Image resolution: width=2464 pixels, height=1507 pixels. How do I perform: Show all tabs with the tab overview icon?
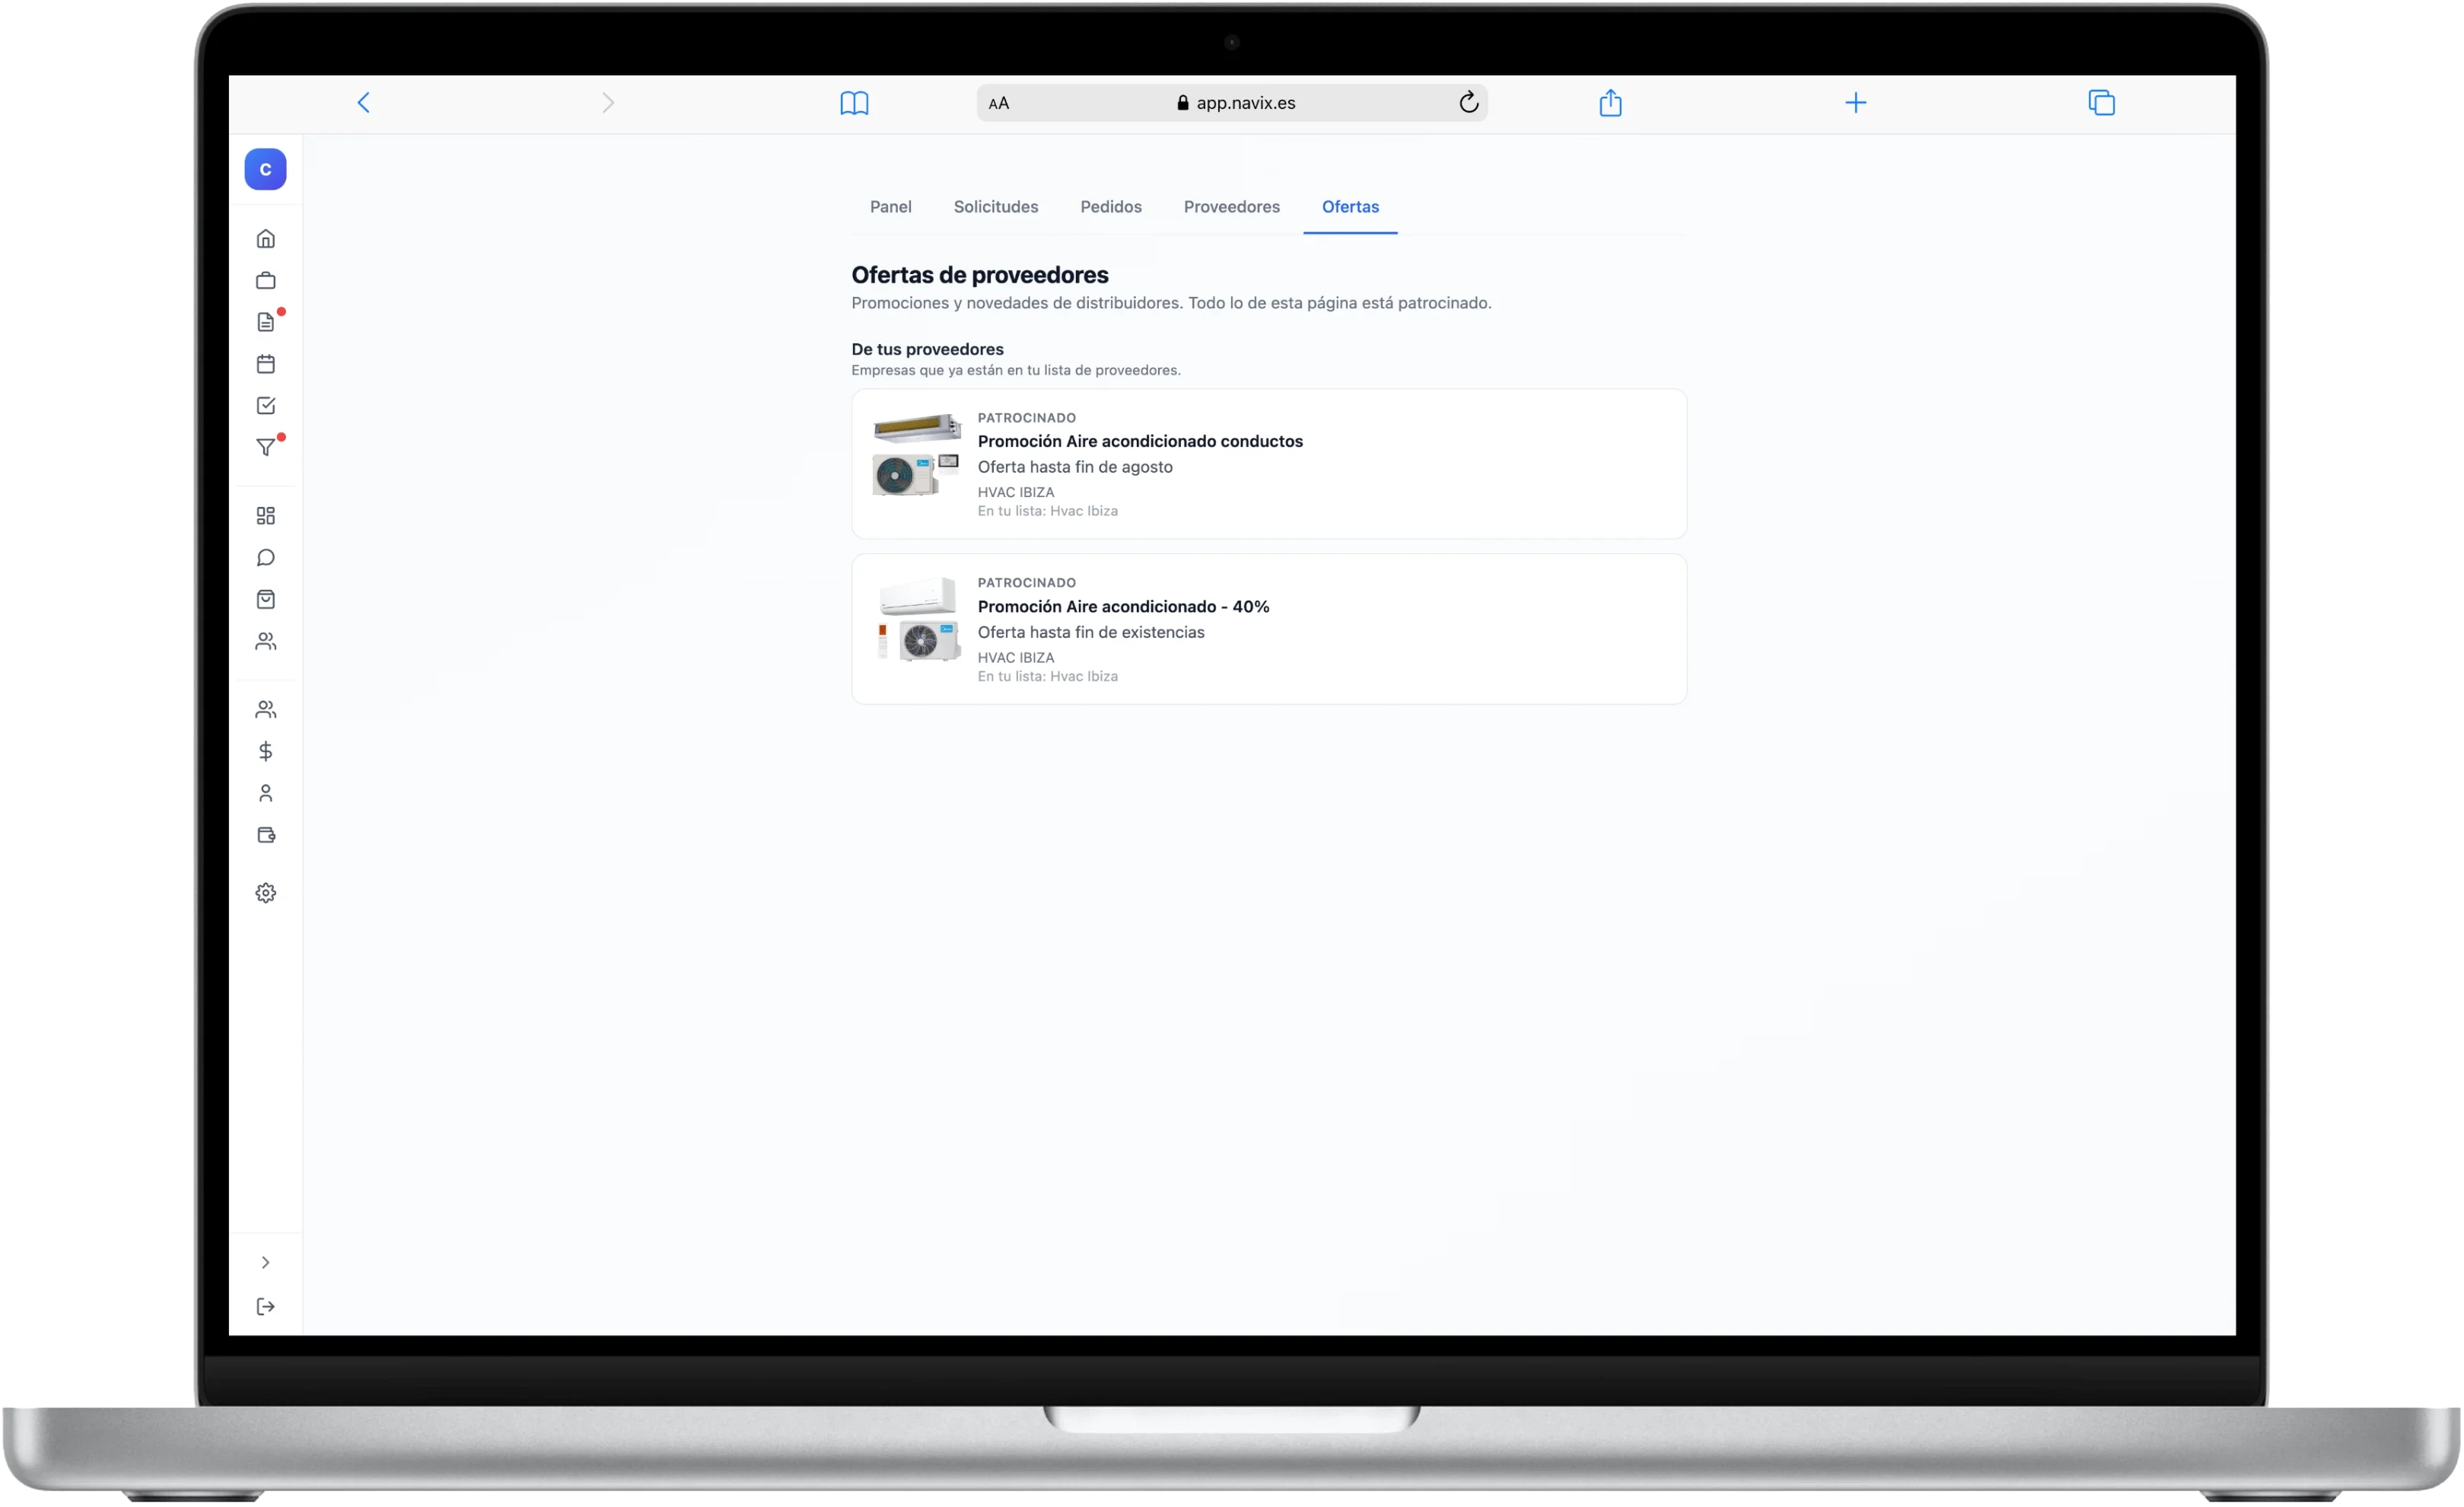tap(2102, 103)
